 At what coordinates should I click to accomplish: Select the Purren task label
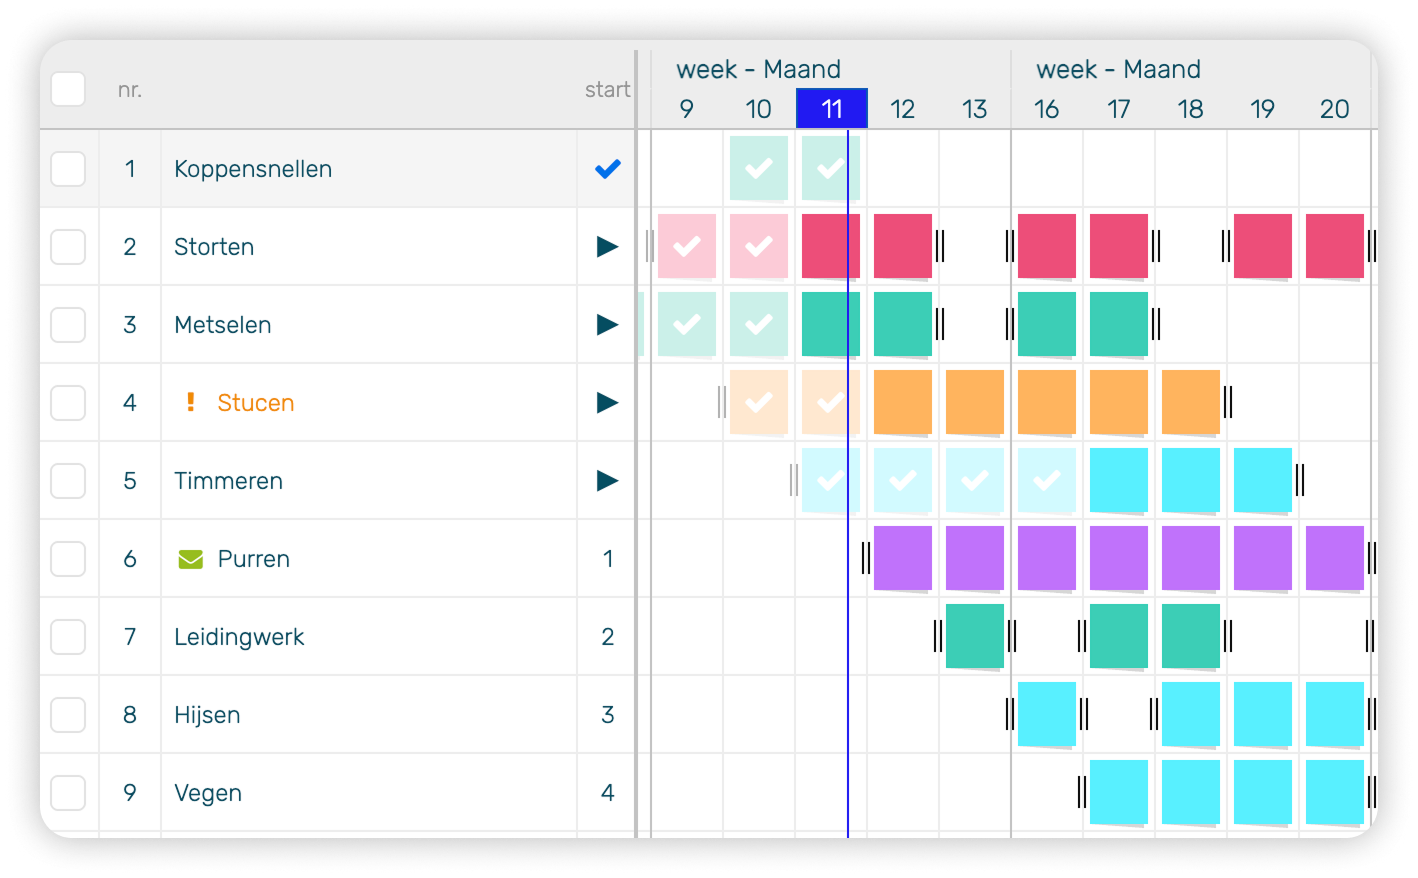(254, 559)
